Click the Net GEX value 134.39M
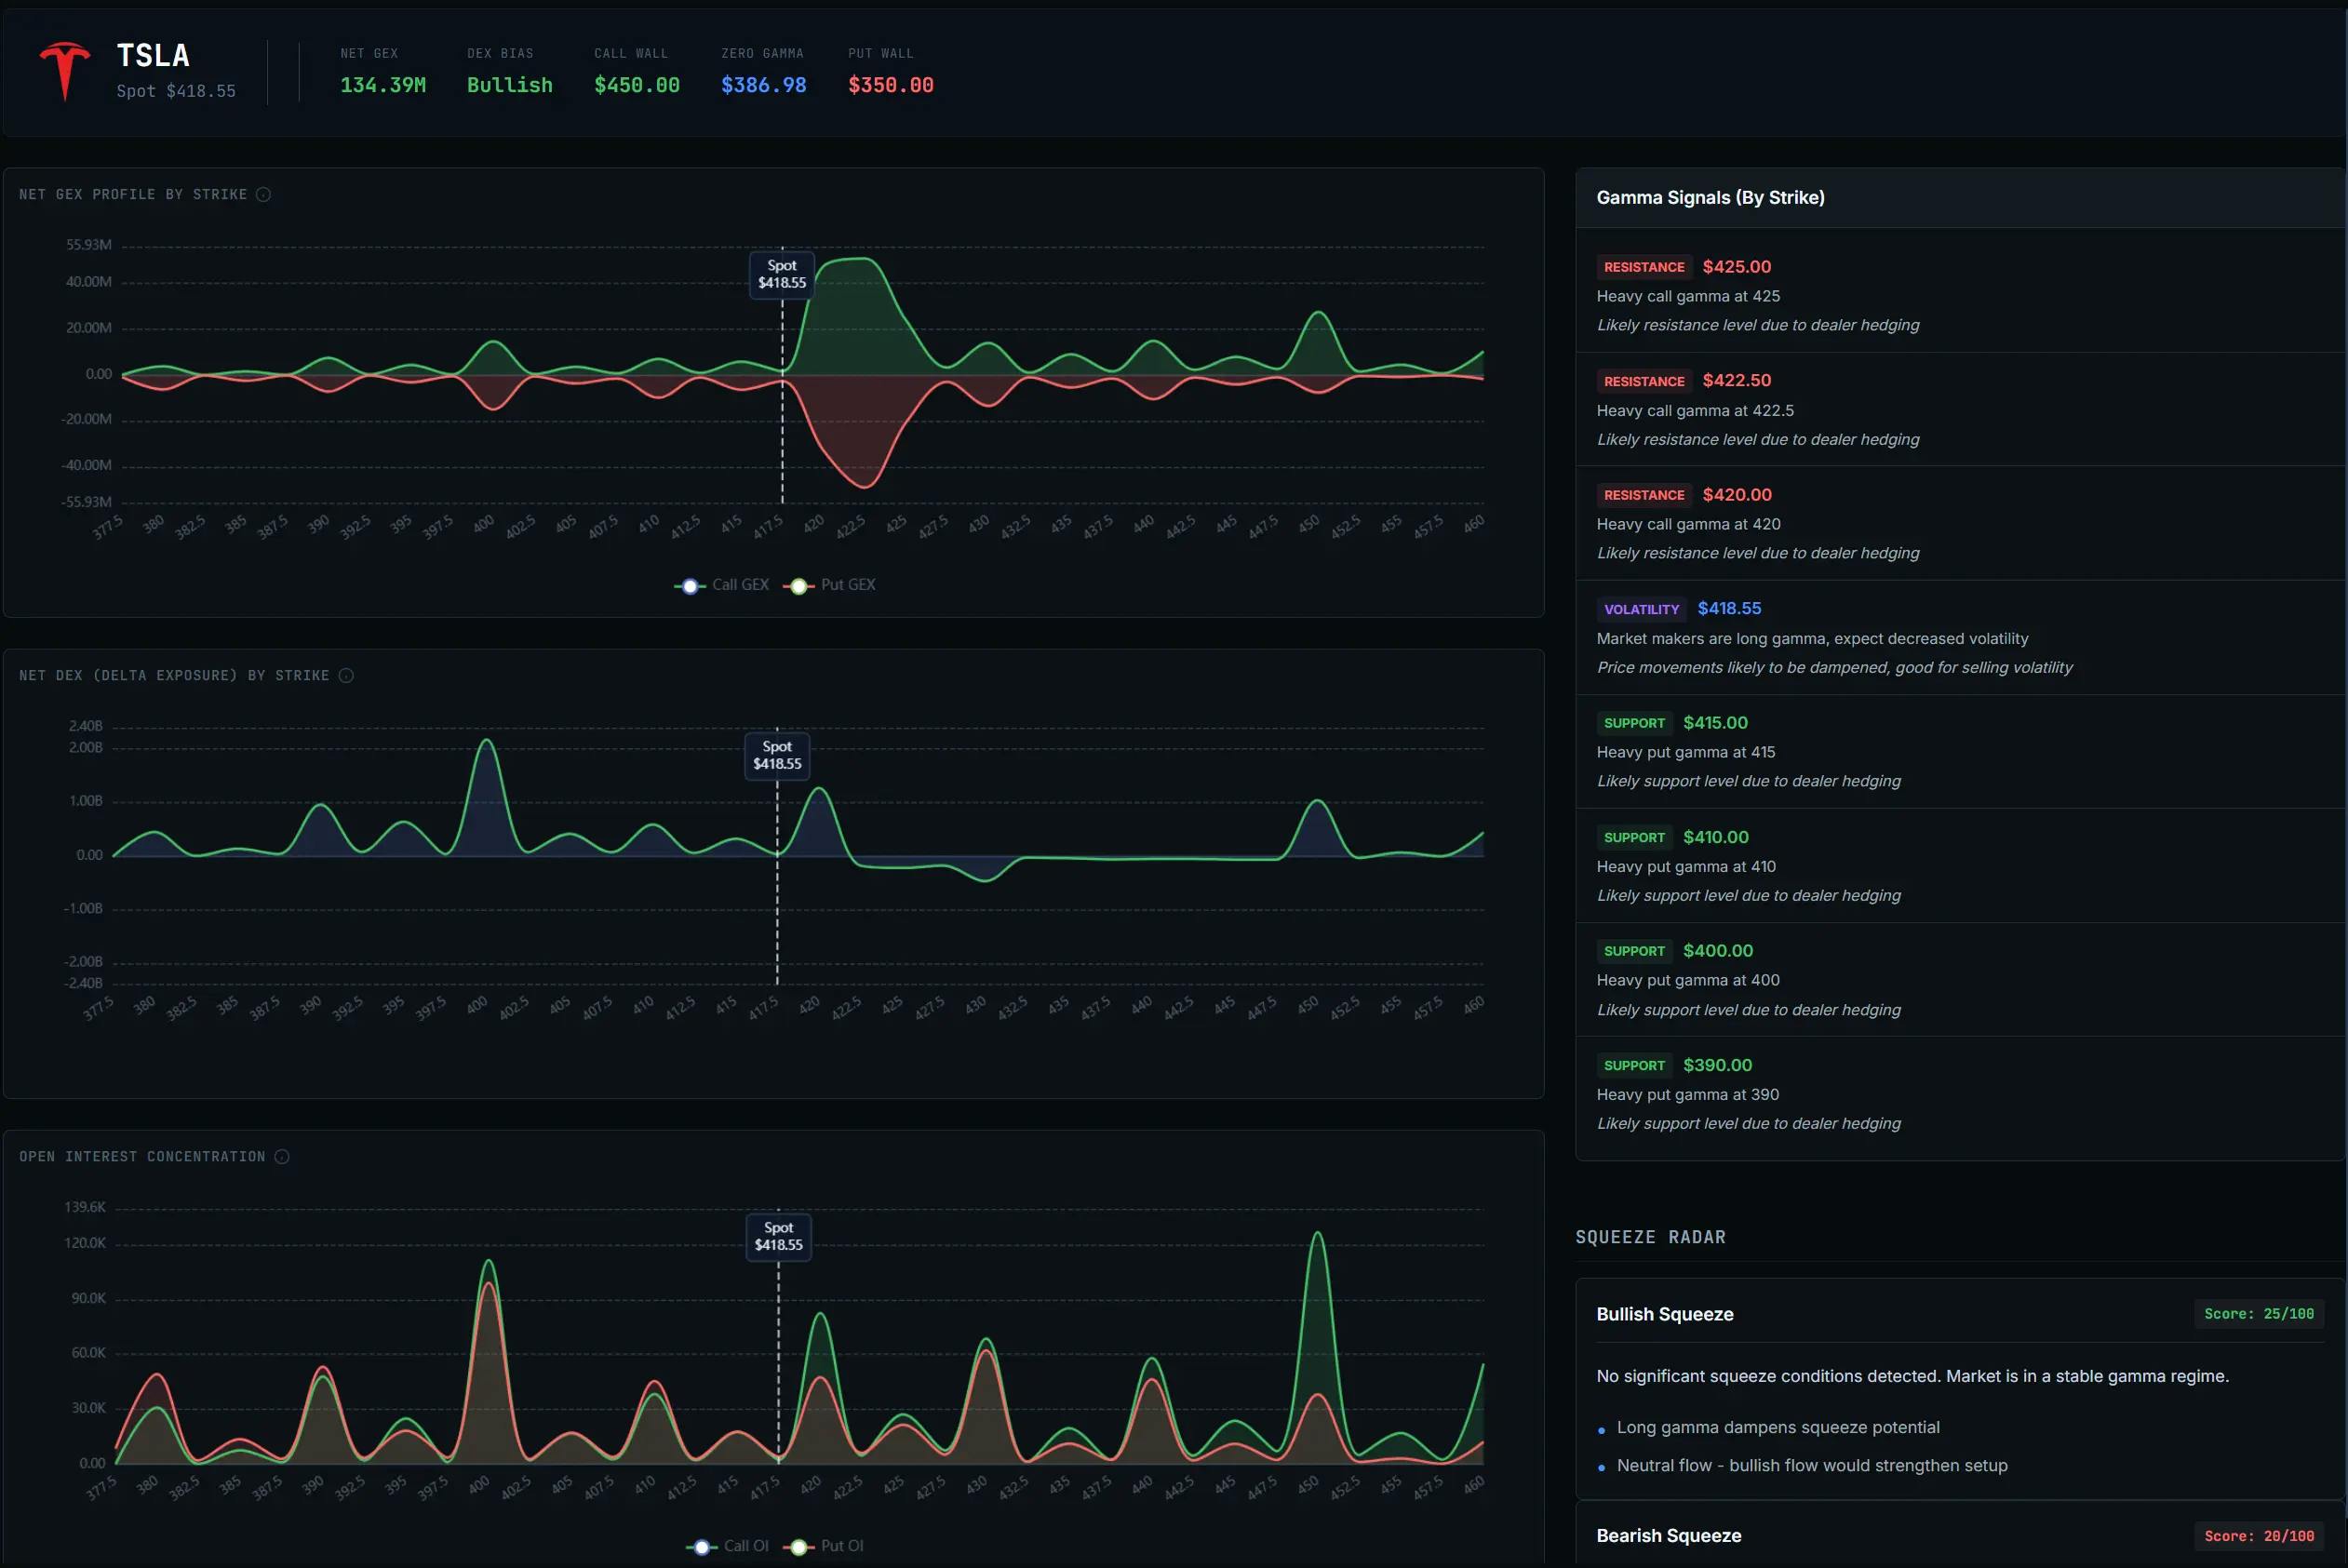Screen dimensions: 2348x1568 pos(383,85)
